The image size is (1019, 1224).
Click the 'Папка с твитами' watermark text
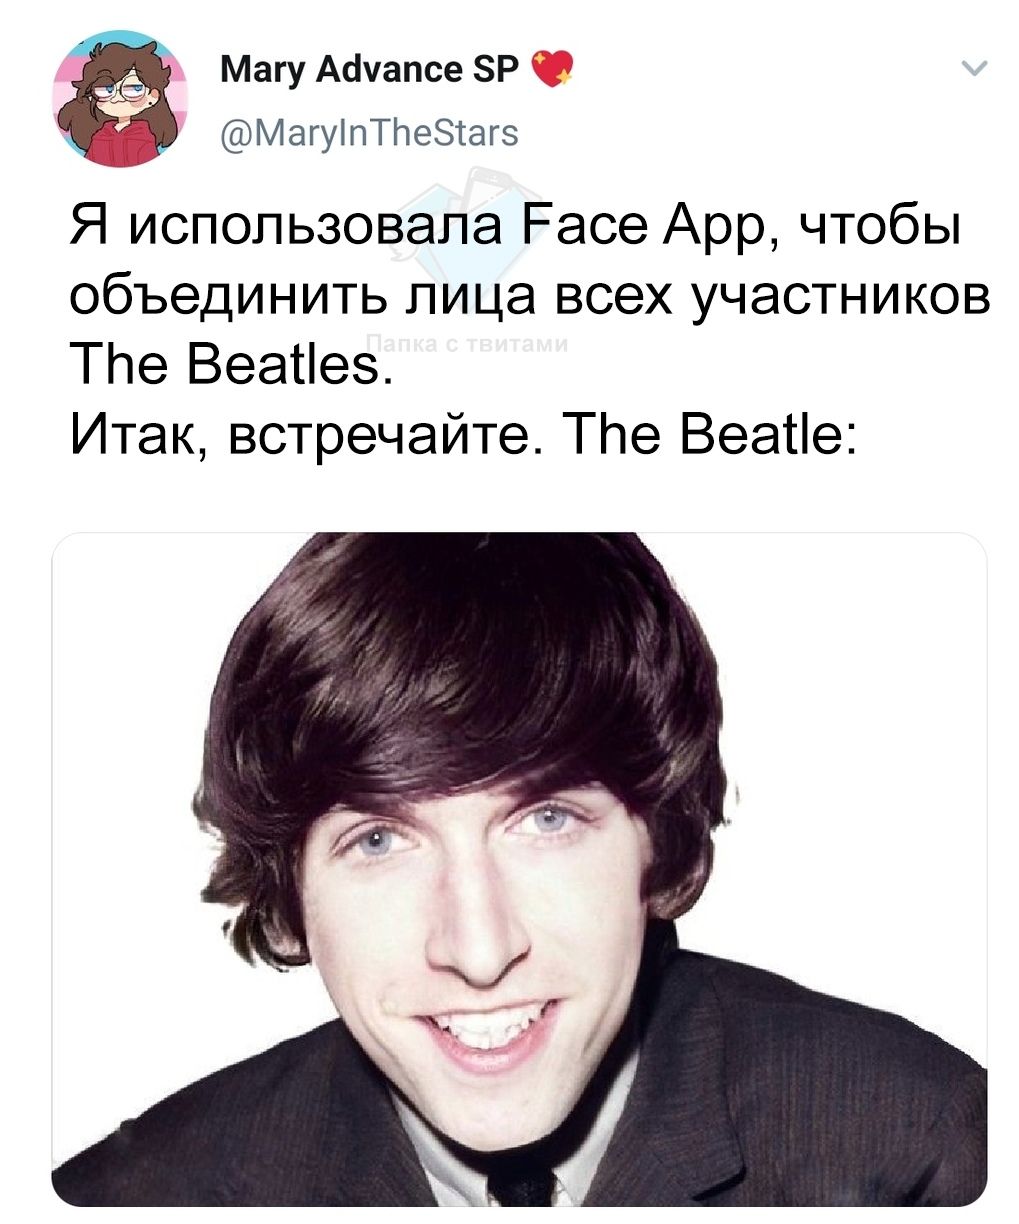click(470, 342)
